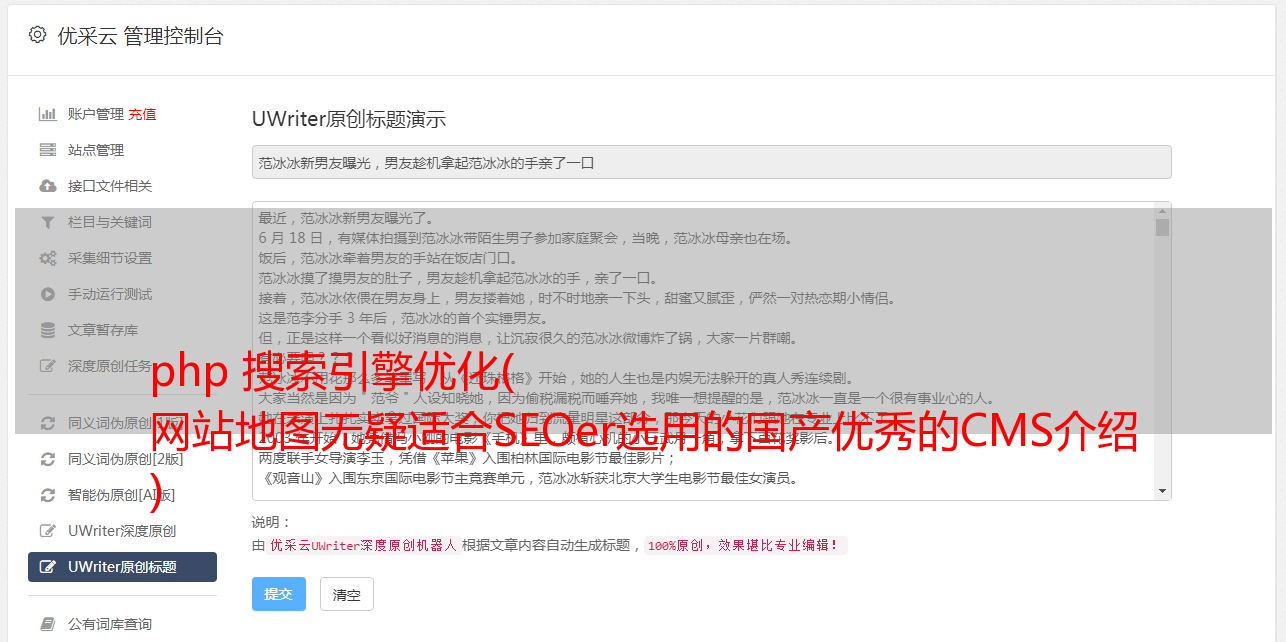Screen dimensions: 1286x642
Task: Click the blue 提交 submit button
Action: tap(278, 594)
